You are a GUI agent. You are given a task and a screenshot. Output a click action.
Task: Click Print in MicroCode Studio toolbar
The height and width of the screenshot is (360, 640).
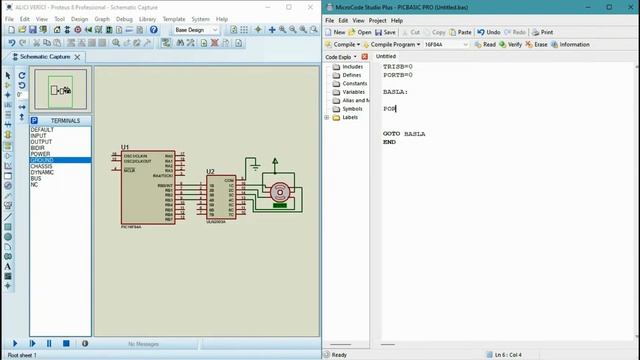pyautogui.click(x=543, y=32)
